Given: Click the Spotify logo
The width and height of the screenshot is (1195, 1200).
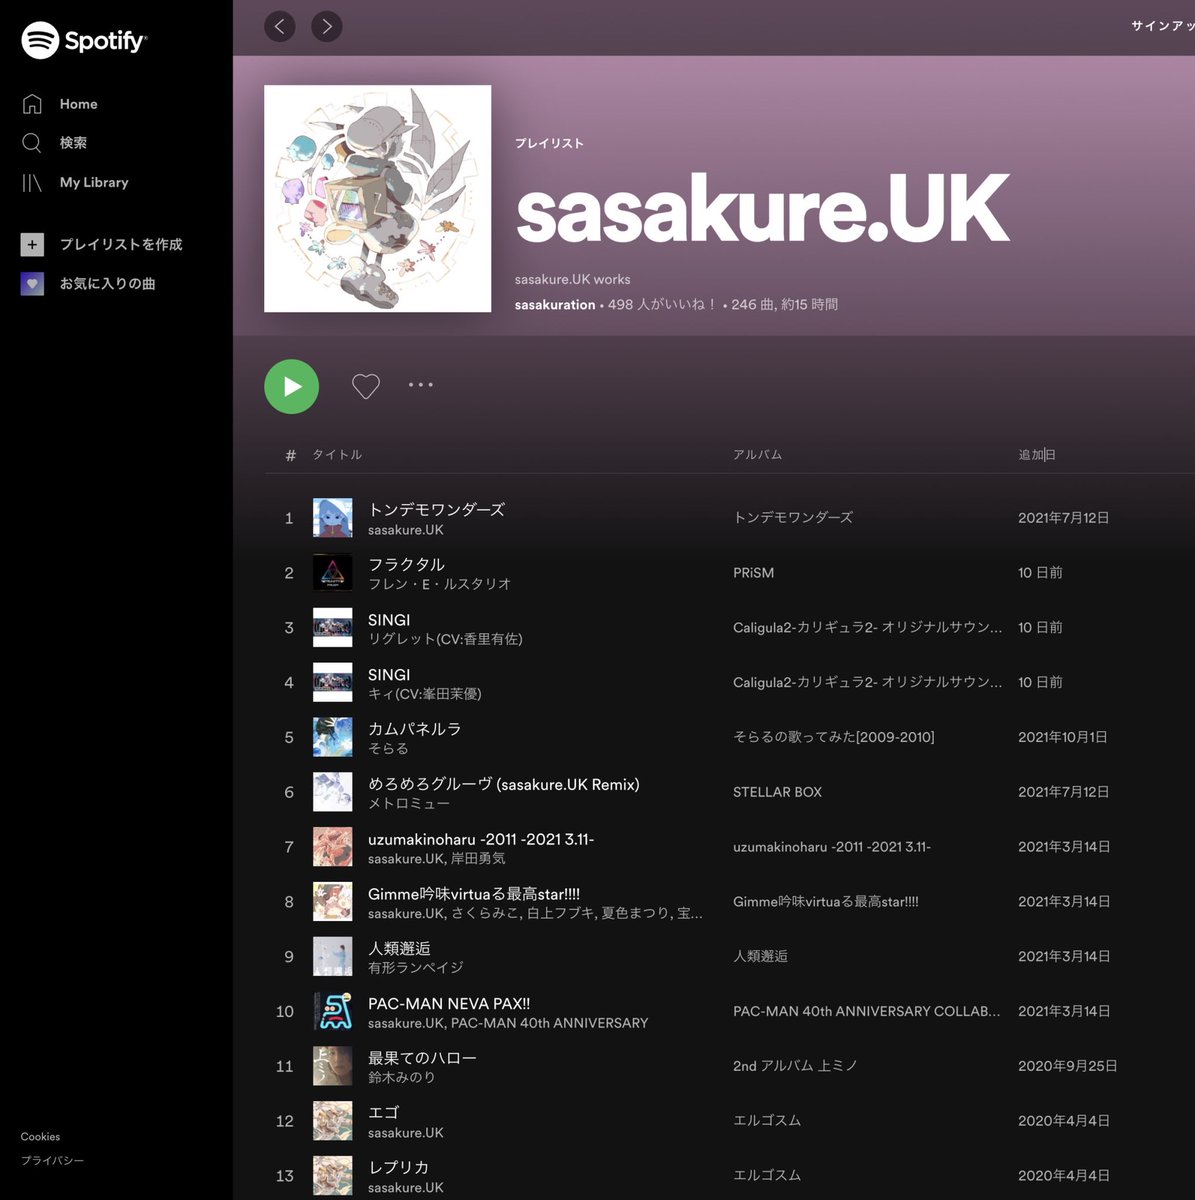Looking at the screenshot, I should click(x=84, y=41).
